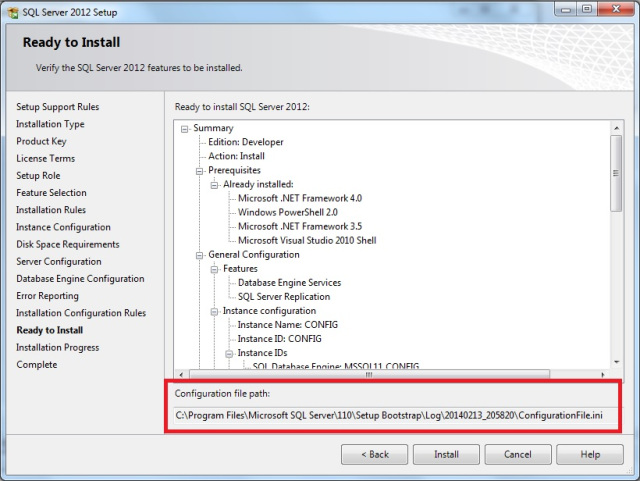Select the Setup Support Rules step
Screen dimensions: 640x481
[58, 107]
